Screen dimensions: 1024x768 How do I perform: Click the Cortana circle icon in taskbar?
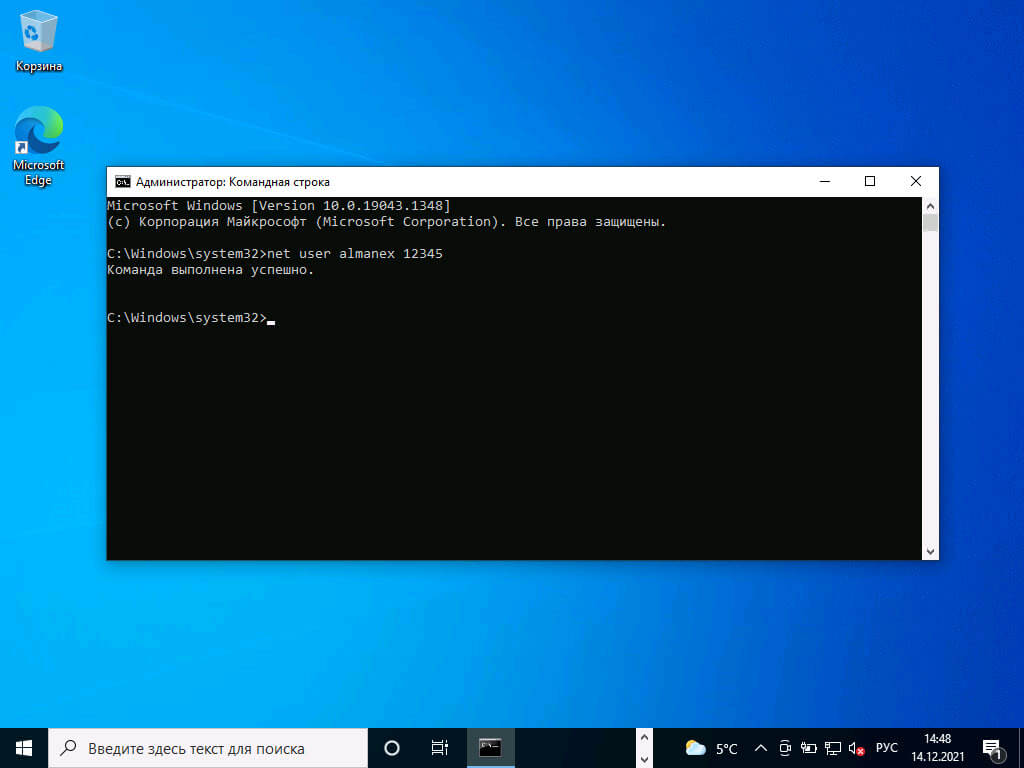tap(392, 748)
